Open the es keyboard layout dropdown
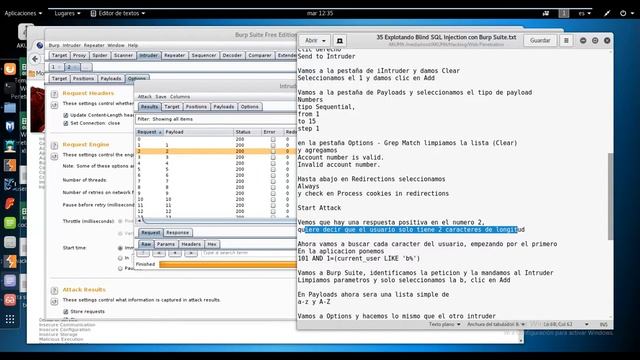 point(584,13)
